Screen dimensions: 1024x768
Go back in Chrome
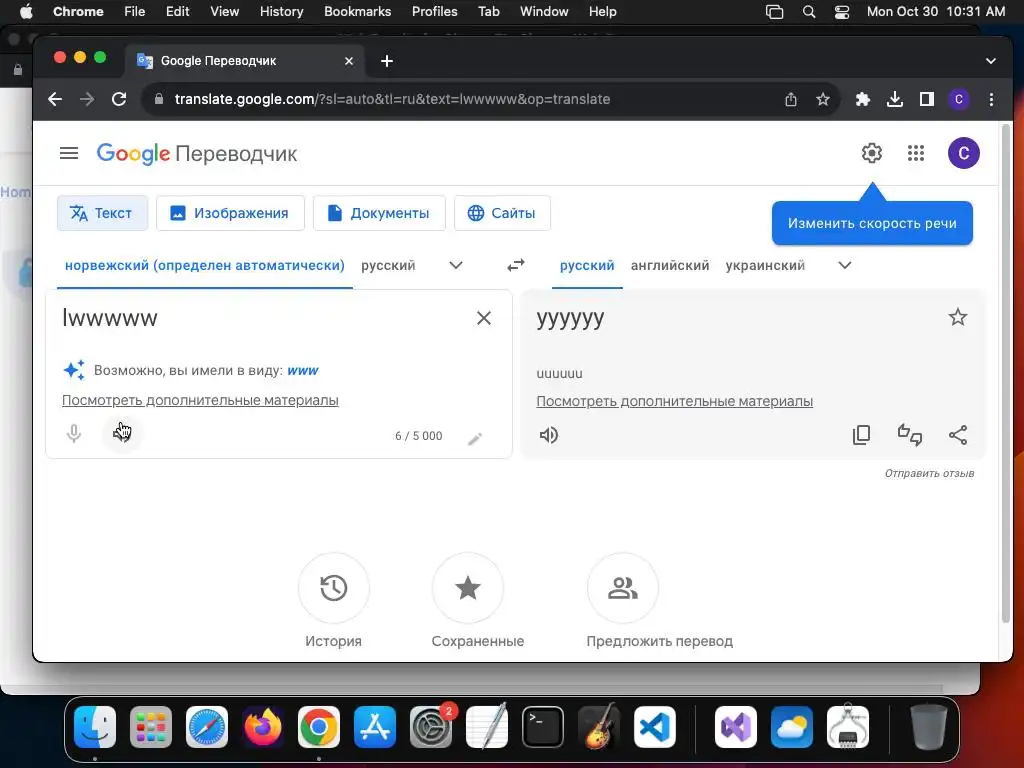[55, 99]
